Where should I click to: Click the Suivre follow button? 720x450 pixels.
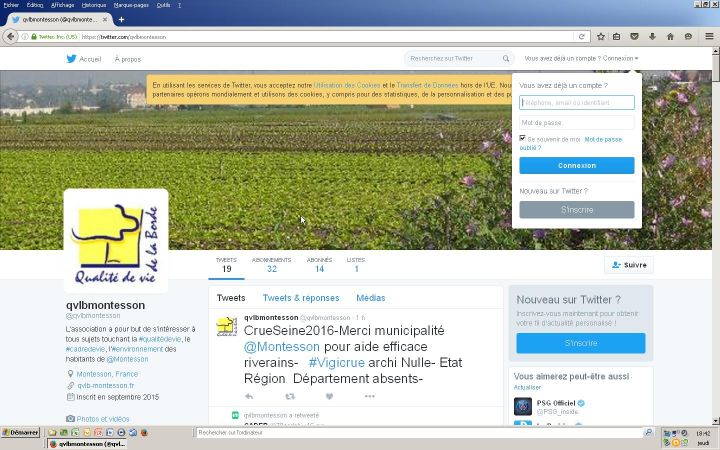coord(629,265)
